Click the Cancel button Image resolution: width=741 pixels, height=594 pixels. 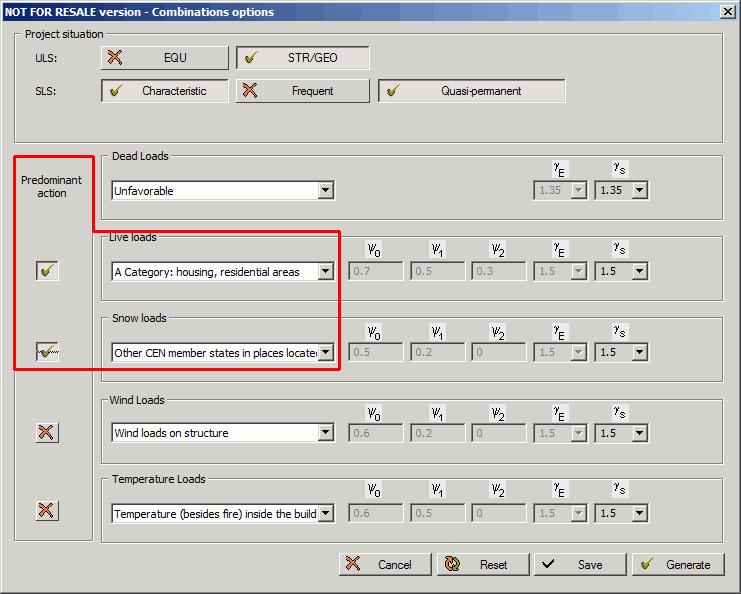[385, 564]
